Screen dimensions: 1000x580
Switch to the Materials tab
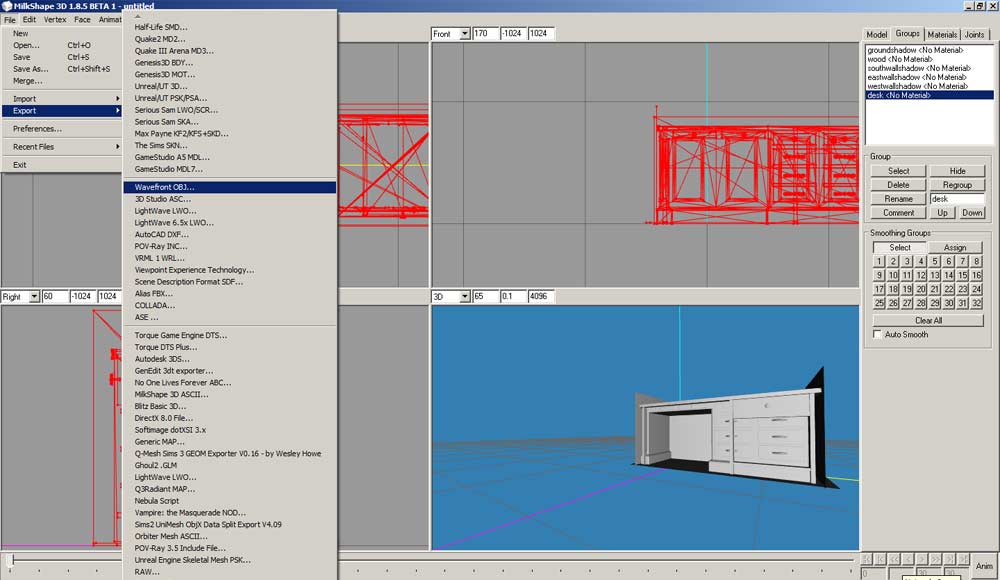click(942, 34)
